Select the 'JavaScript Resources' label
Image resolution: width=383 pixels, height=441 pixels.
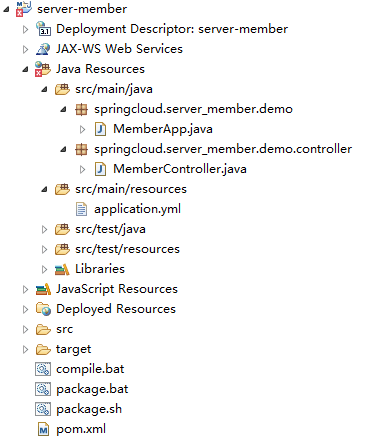[117, 289]
